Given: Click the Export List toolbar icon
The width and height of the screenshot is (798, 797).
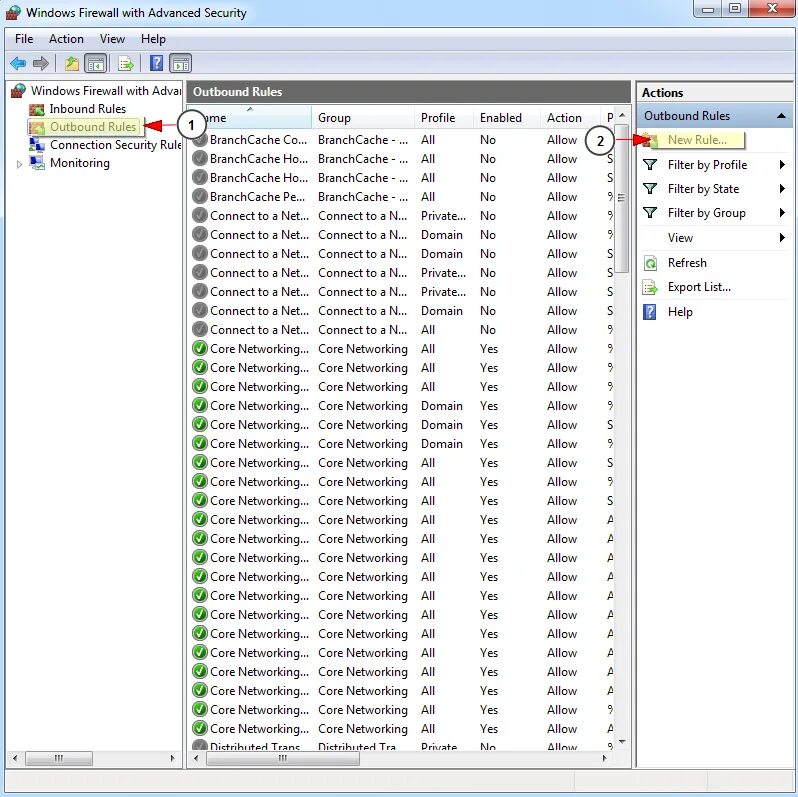Looking at the screenshot, I should pos(126,64).
